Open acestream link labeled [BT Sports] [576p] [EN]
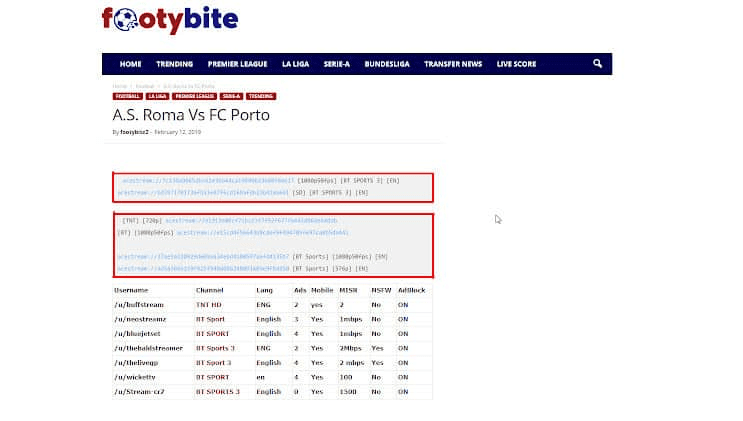Image resolution: width=743 pixels, height=421 pixels. pyautogui.click(x=203, y=268)
